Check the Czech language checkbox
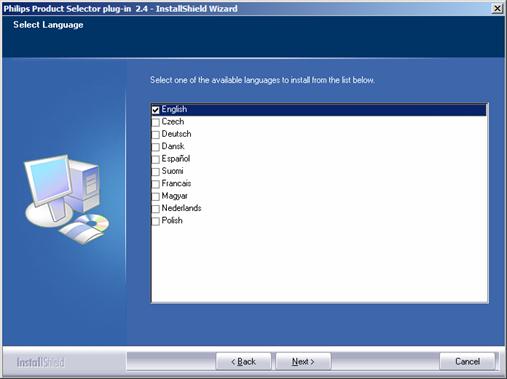Viewport: 507px width, 379px height. point(155,122)
